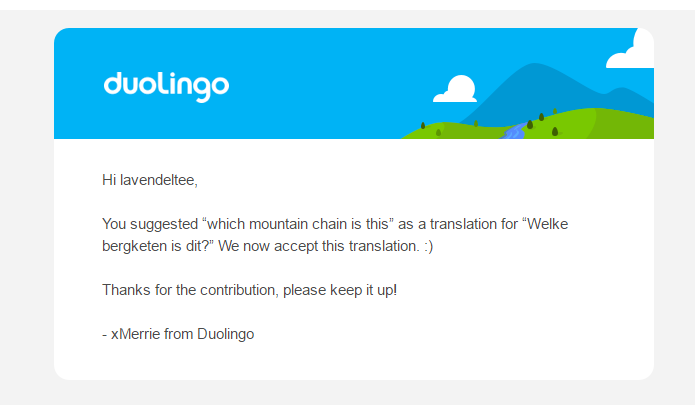695x405 pixels.
Task: Click the words "You suggested"
Action: point(150,224)
